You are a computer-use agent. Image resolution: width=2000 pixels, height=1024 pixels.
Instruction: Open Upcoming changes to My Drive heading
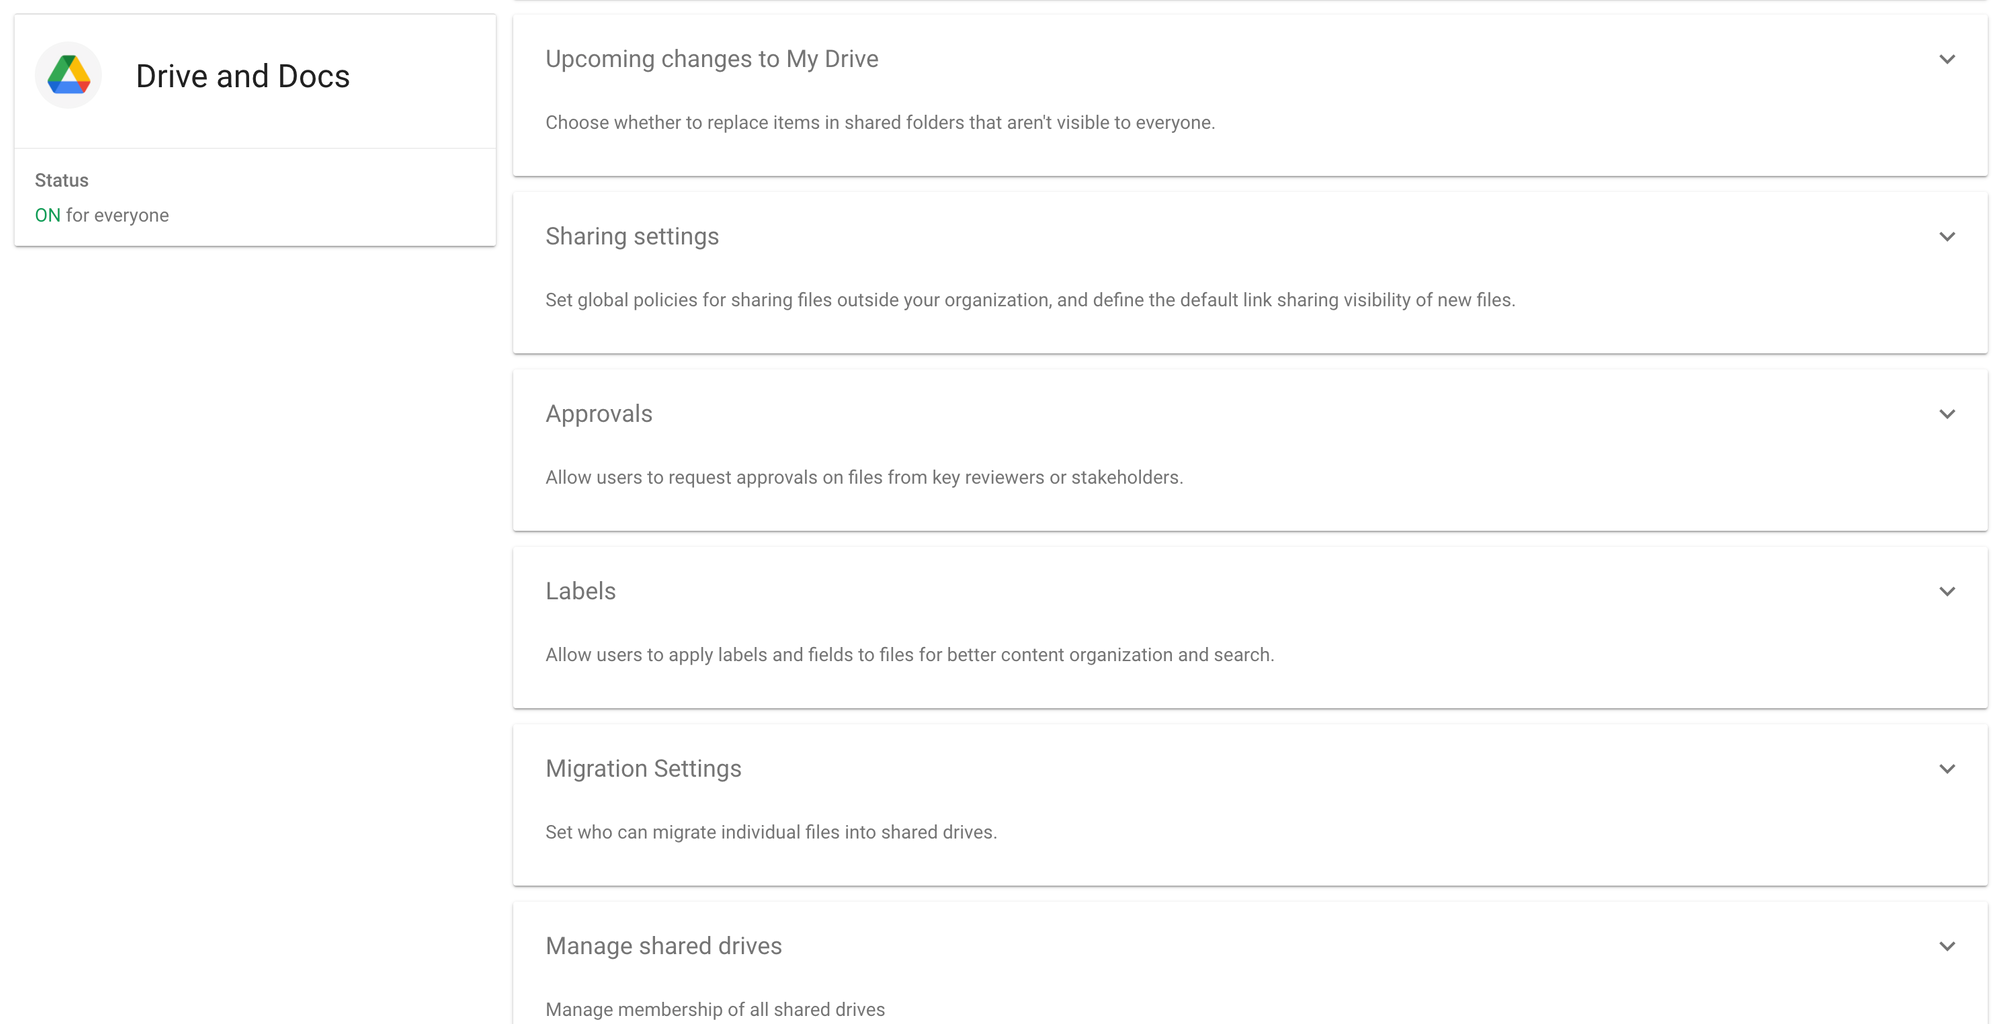[x=712, y=59]
